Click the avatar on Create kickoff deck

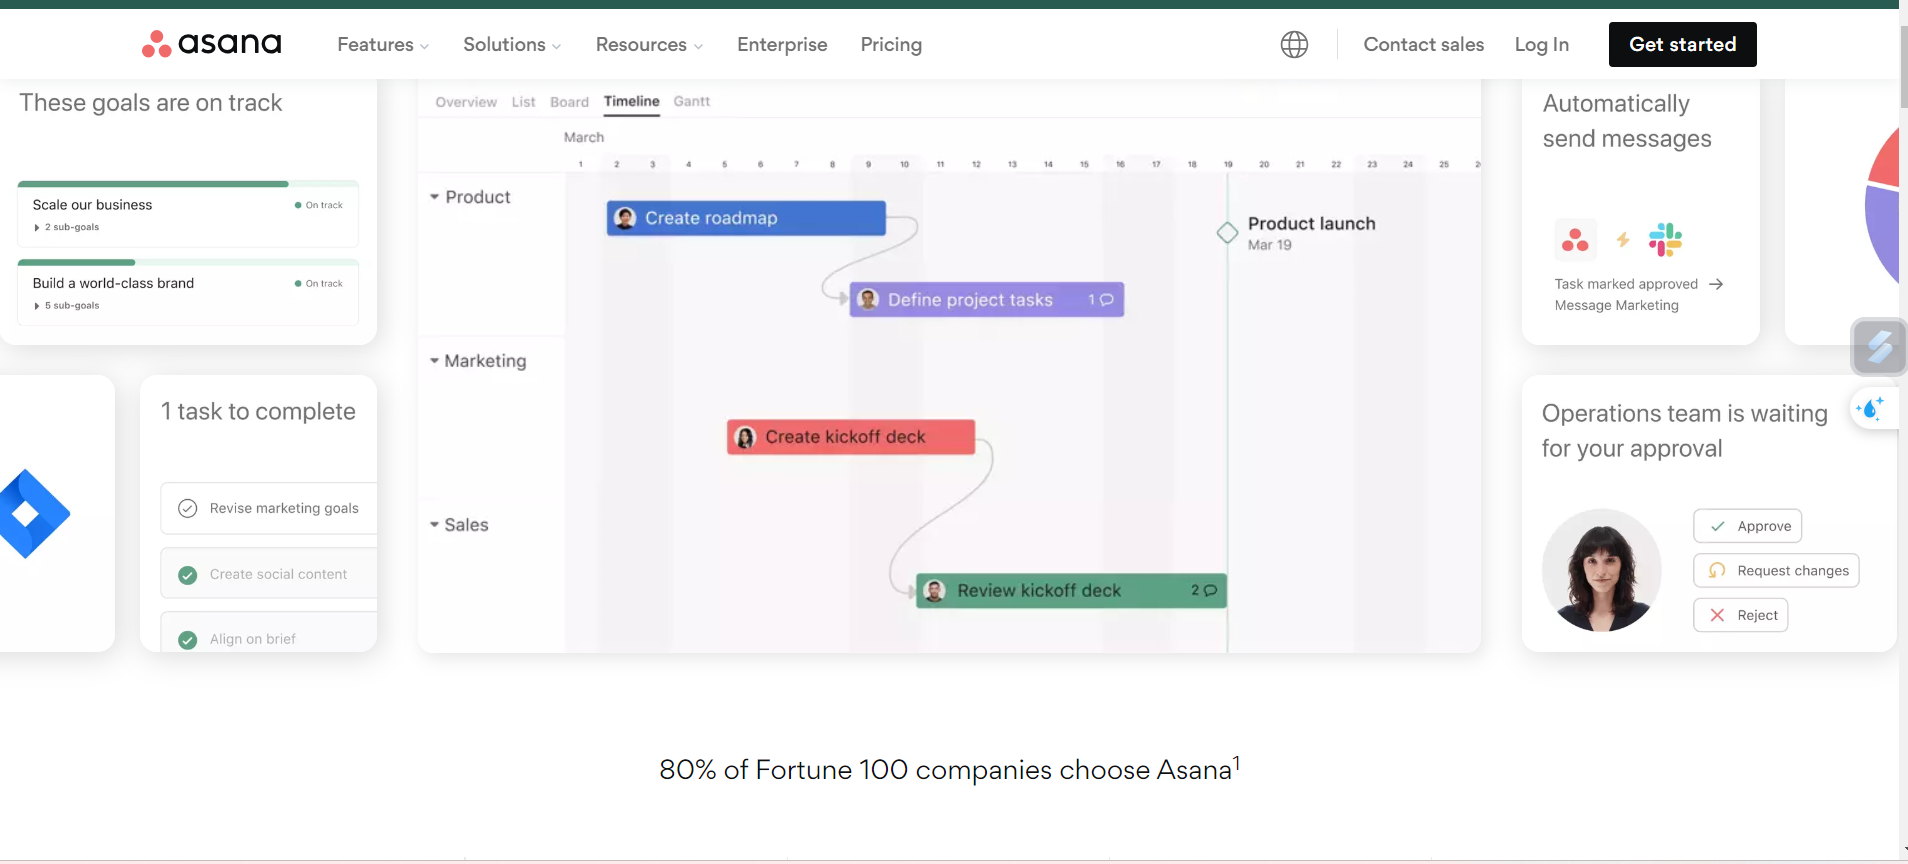pyautogui.click(x=745, y=437)
